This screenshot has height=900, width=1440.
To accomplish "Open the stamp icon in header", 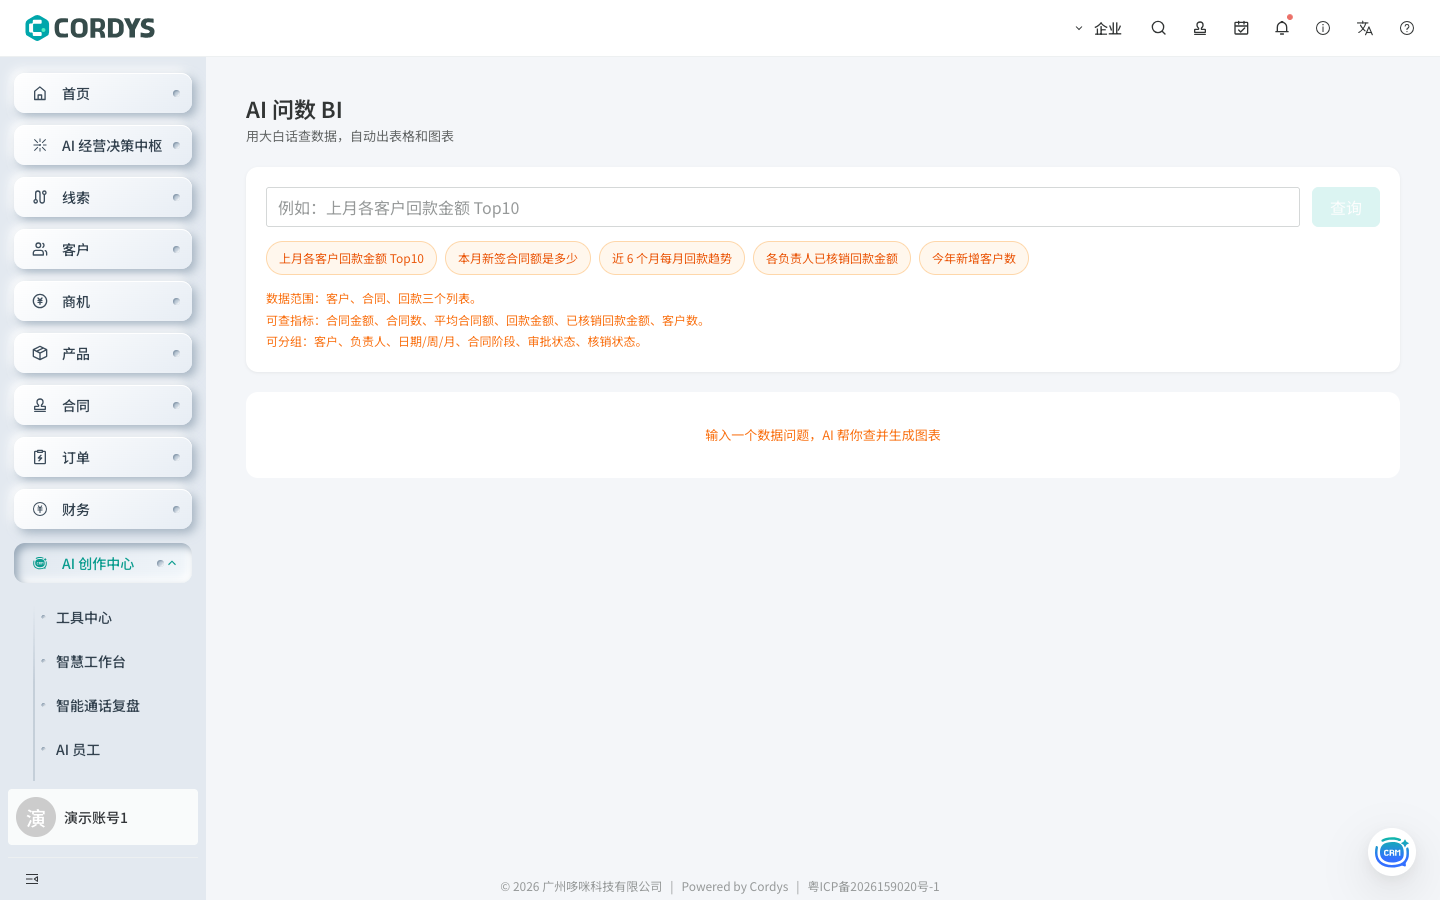I will pos(1200,28).
